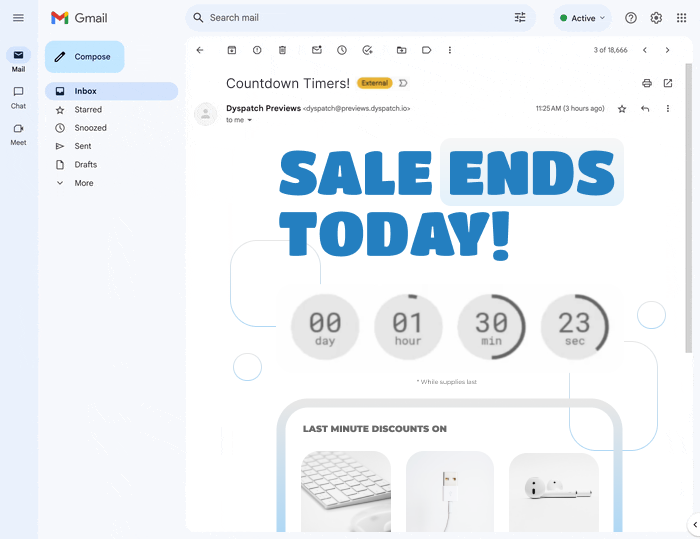Screen dimensions: 700x539
Task: Click sender avatar picture
Action: (205, 114)
